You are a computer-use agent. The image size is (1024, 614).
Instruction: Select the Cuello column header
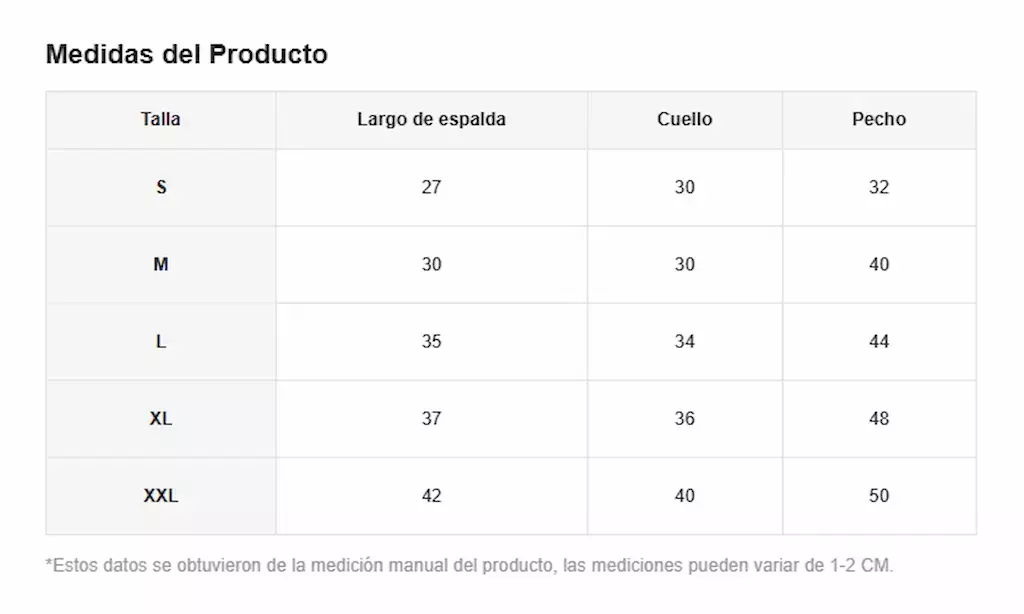click(x=684, y=119)
